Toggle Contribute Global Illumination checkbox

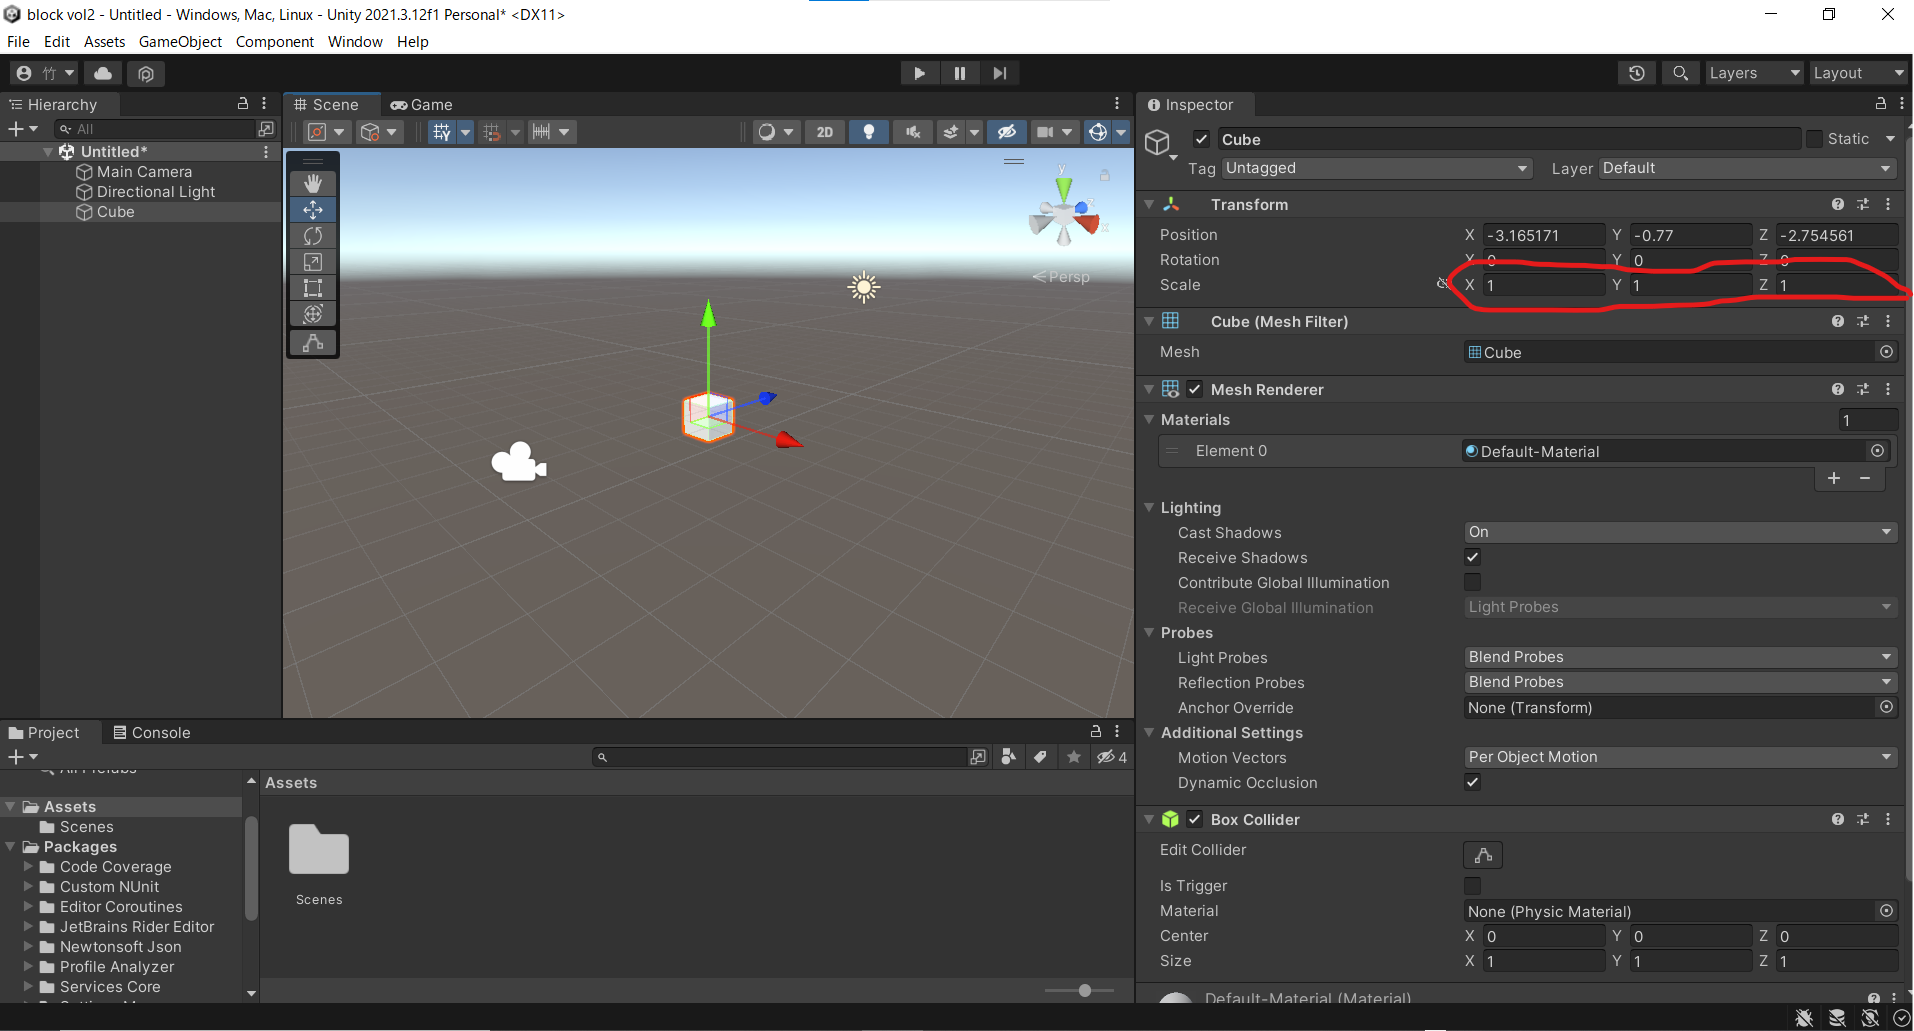click(1473, 582)
